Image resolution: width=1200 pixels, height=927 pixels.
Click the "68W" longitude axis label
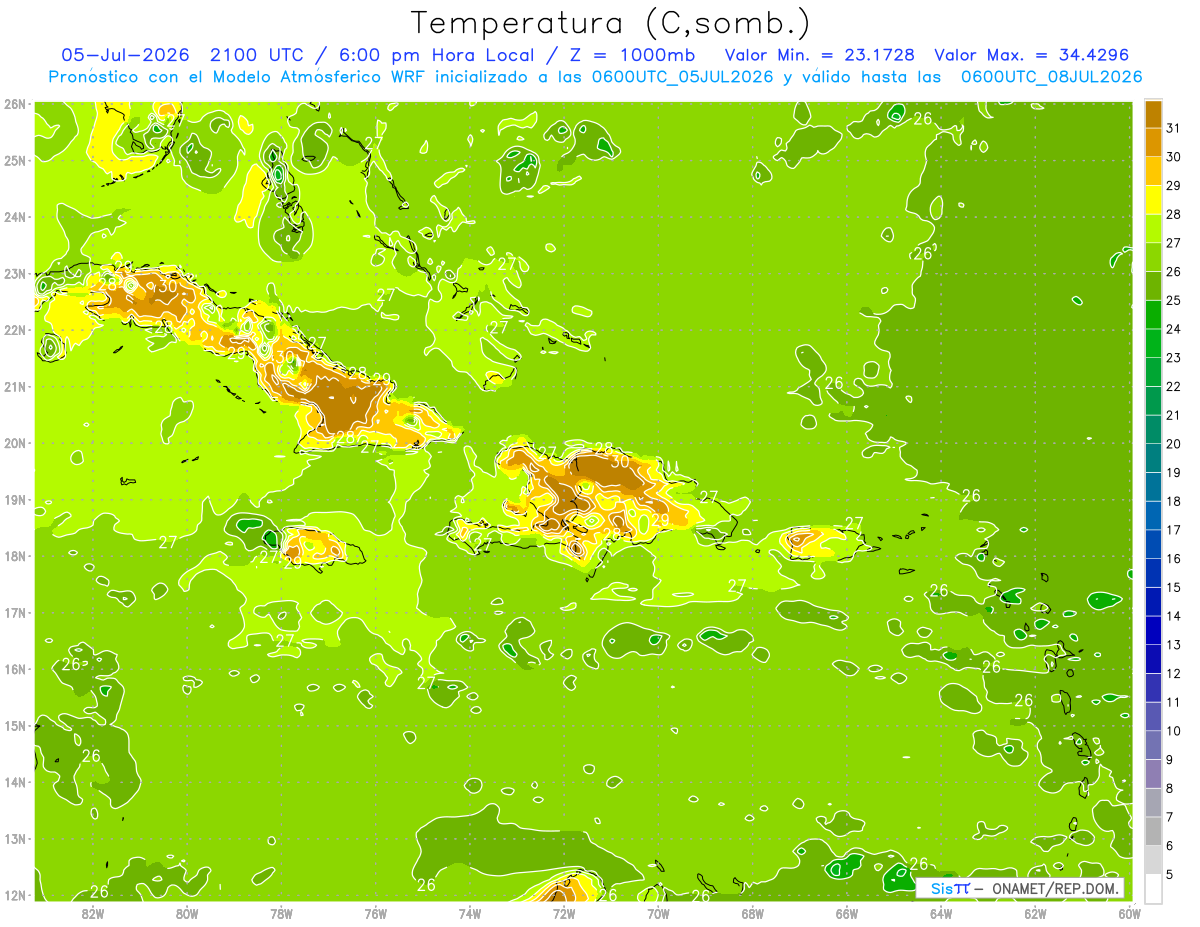[753, 913]
